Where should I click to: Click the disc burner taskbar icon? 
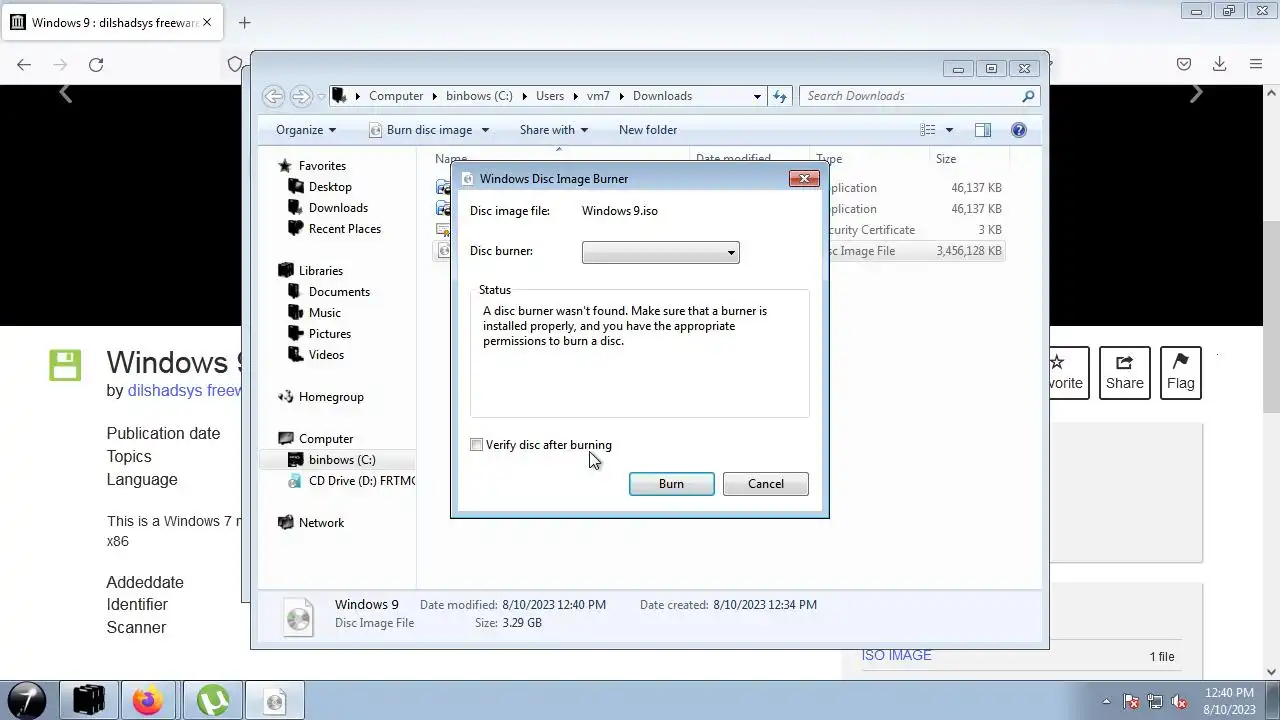click(x=275, y=701)
